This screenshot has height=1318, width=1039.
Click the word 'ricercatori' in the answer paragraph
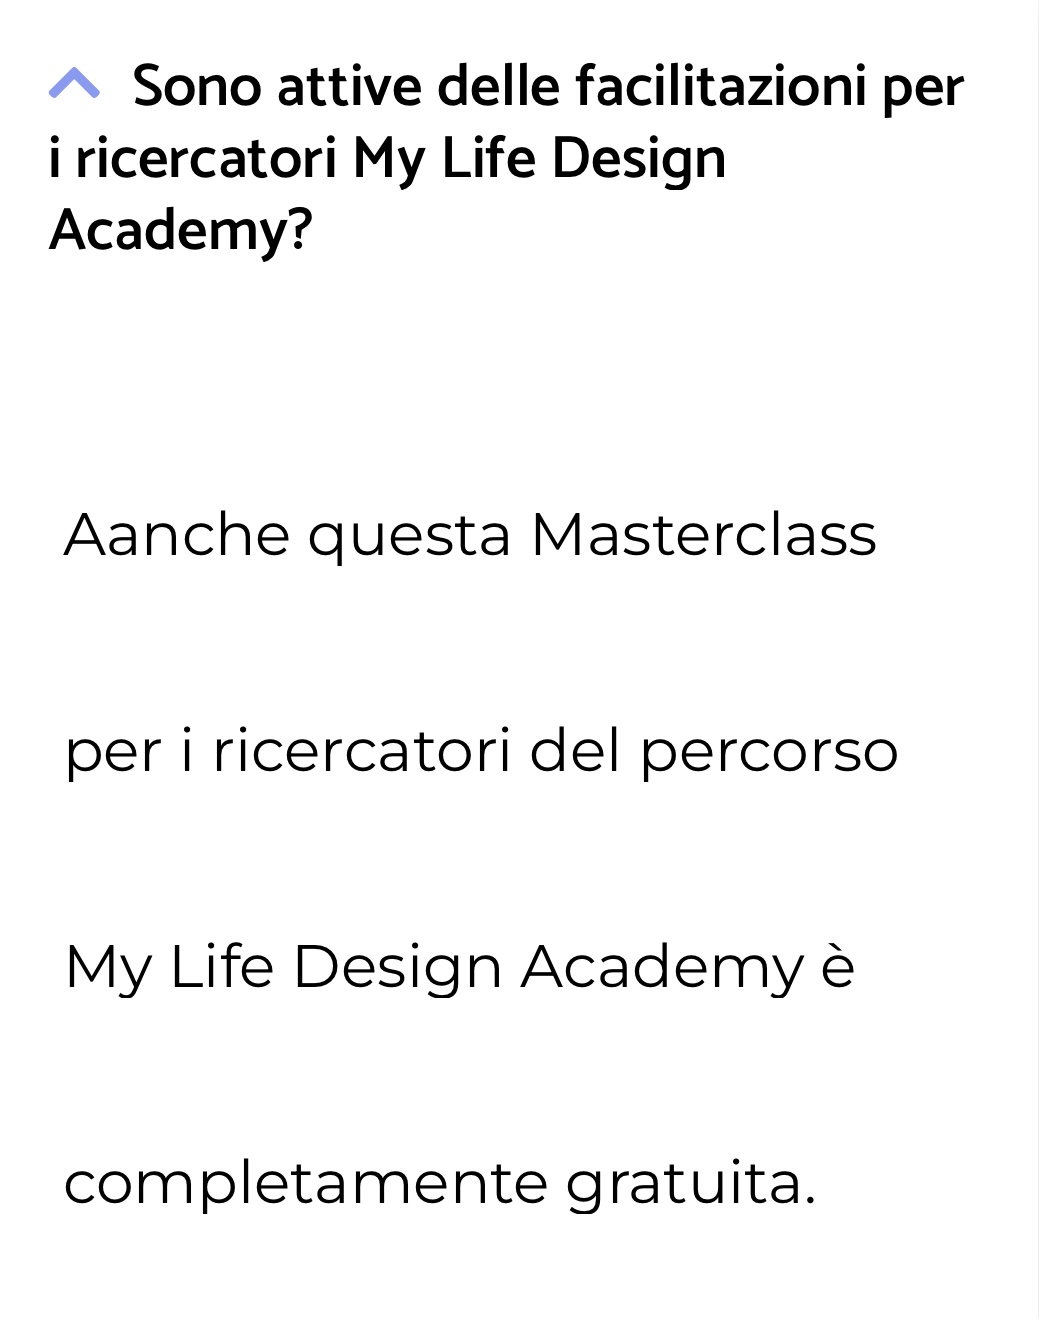[x=362, y=751]
